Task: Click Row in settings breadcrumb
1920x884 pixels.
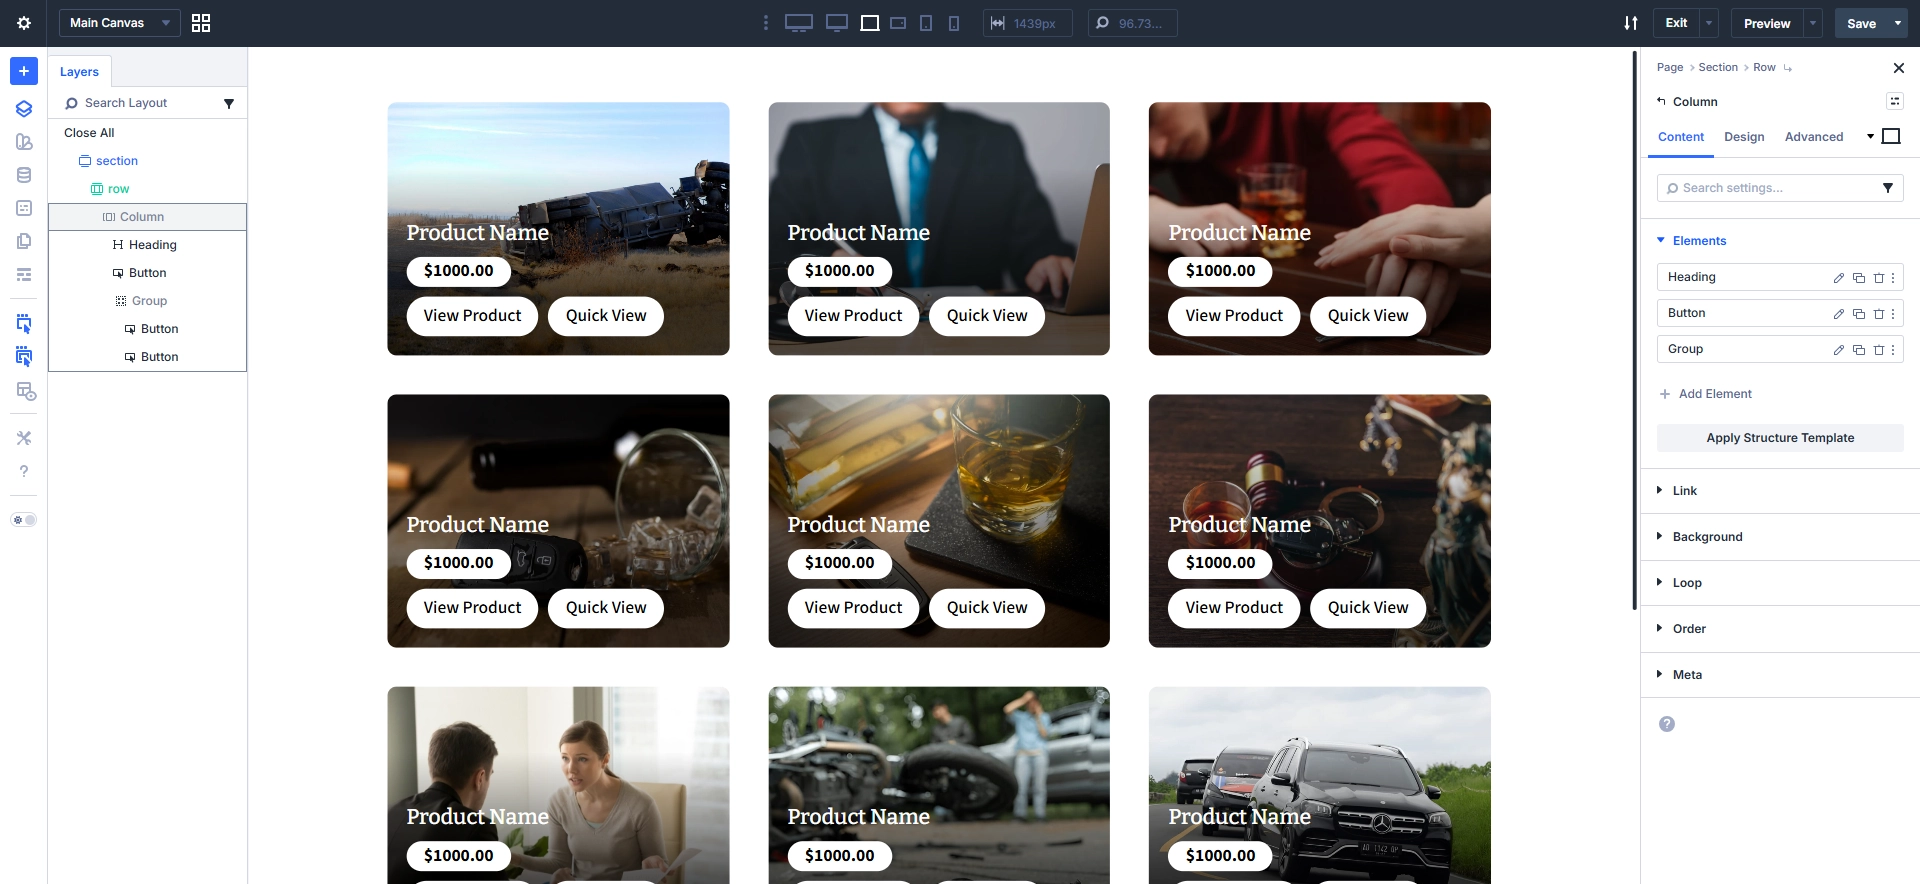Action: 1764,67
